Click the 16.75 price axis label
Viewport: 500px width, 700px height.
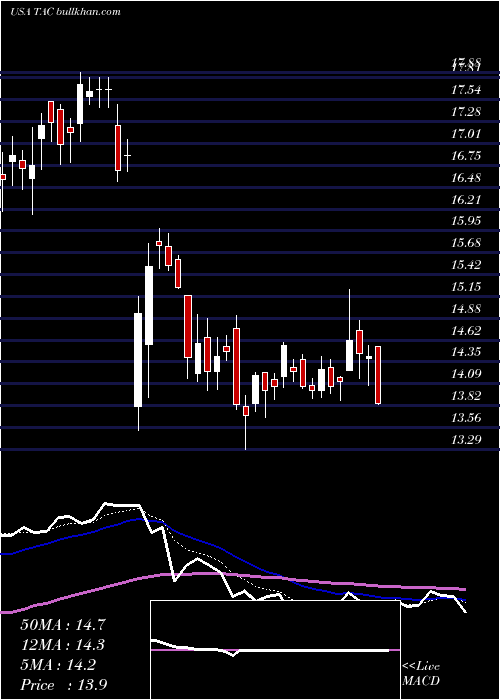466,156
